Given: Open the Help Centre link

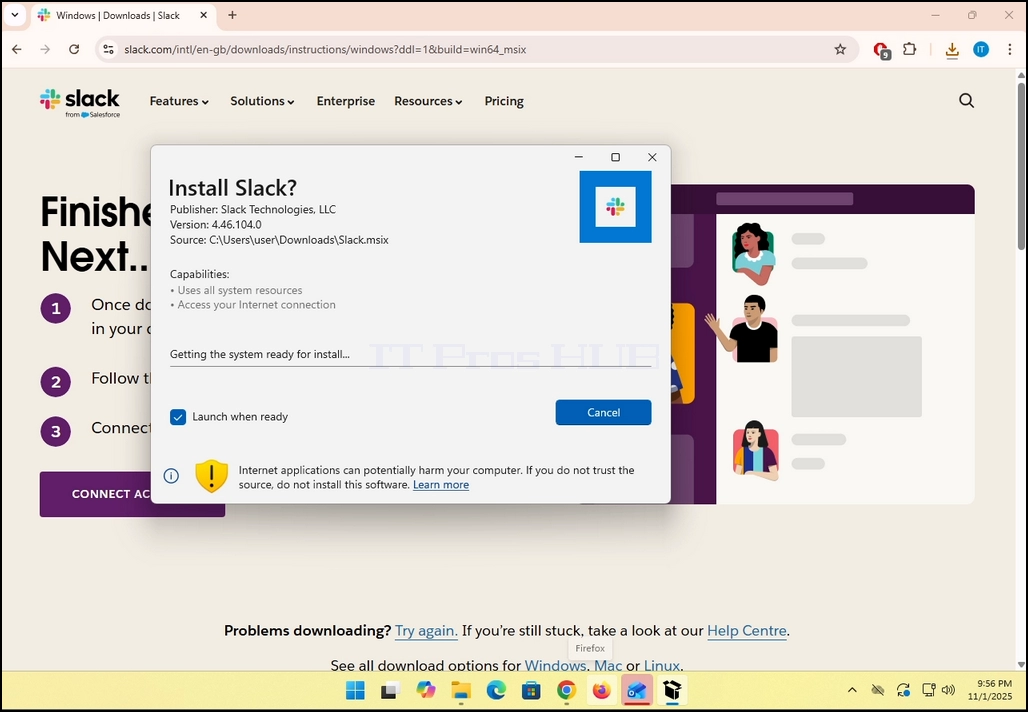Looking at the screenshot, I should pyautogui.click(x=747, y=631).
